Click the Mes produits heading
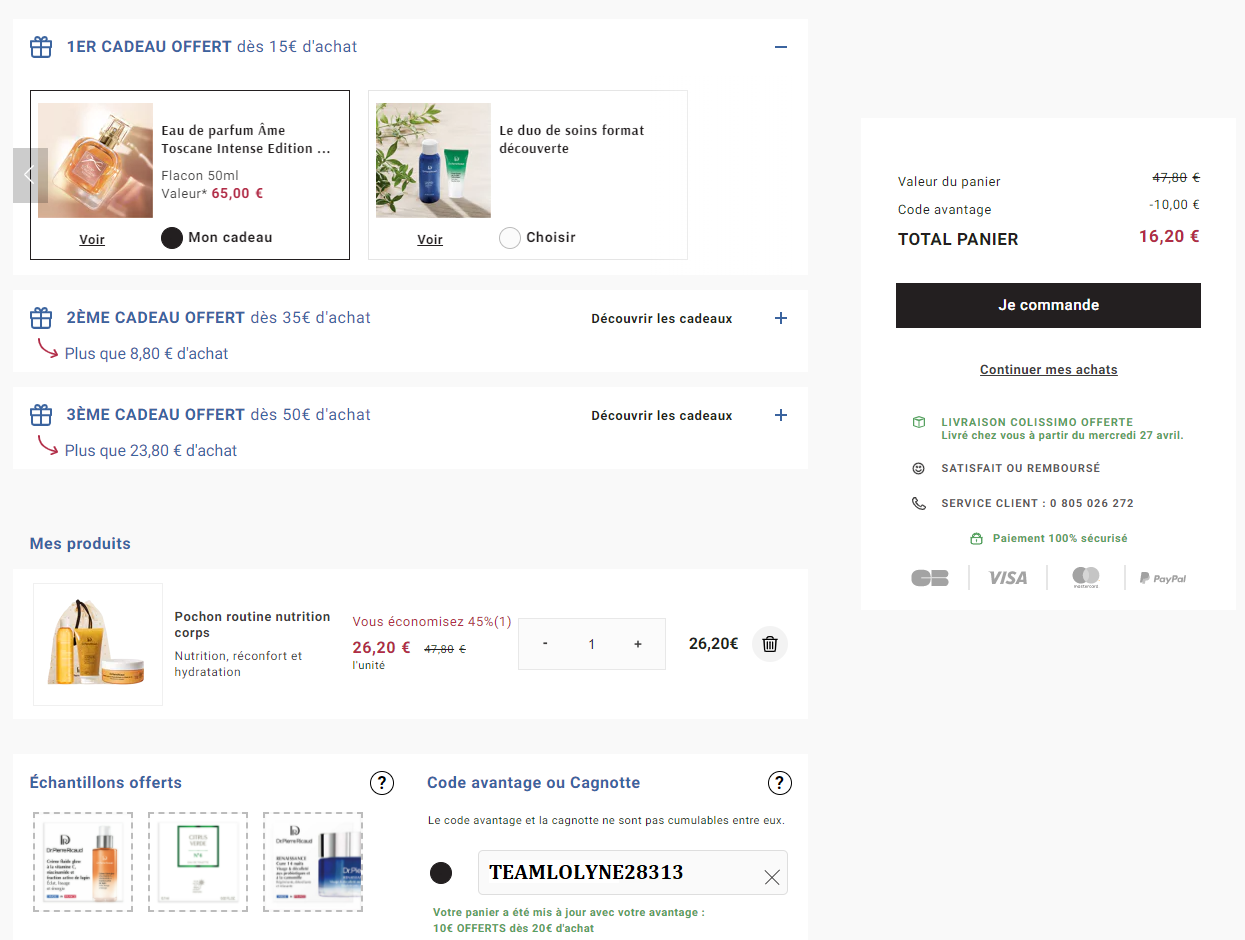This screenshot has width=1245, height=940. (x=80, y=544)
